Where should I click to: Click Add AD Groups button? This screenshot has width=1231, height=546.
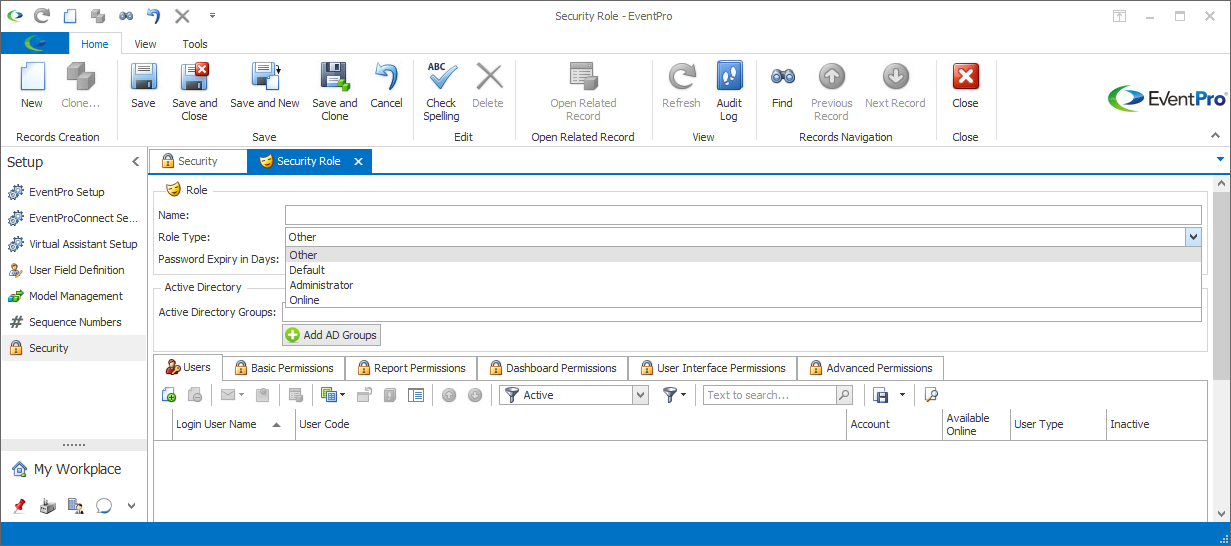[332, 335]
